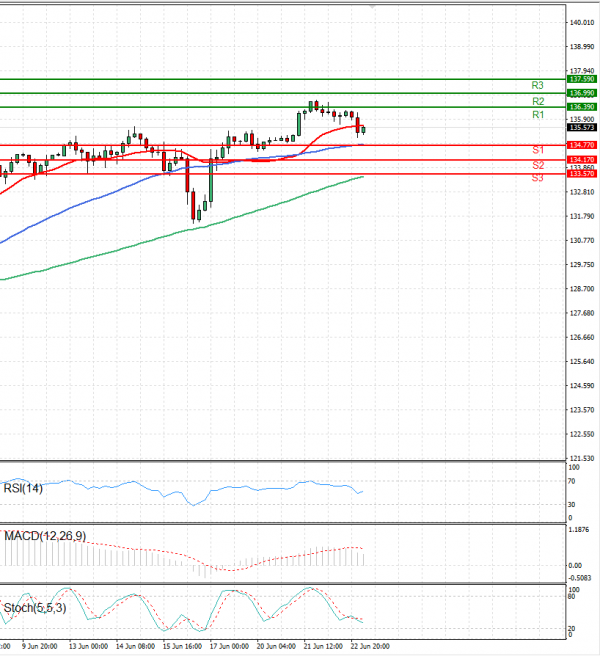Screen dimensions: 600x656
Task: Click the MACD scale value 0.00
Action: pyautogui.click(x=575, y=566)
